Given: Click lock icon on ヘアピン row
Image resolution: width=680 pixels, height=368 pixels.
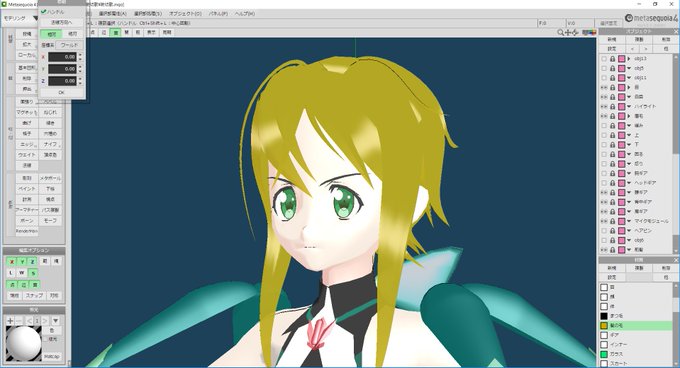Looking at the screenshot, I should point(612,230).
